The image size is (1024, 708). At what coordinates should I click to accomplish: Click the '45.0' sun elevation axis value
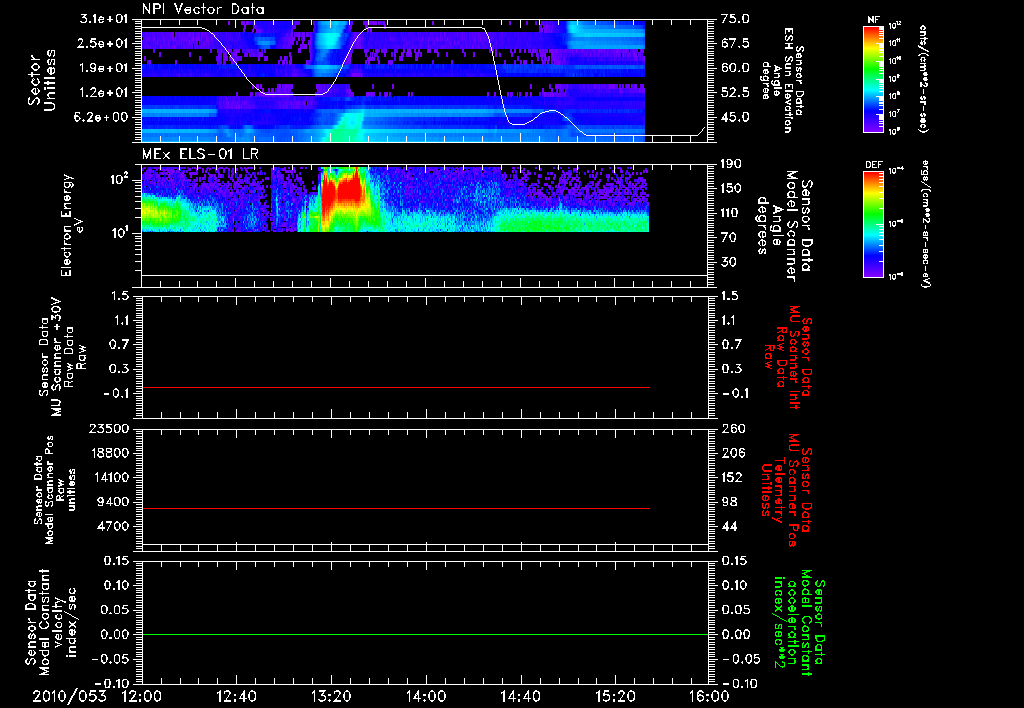735,117
